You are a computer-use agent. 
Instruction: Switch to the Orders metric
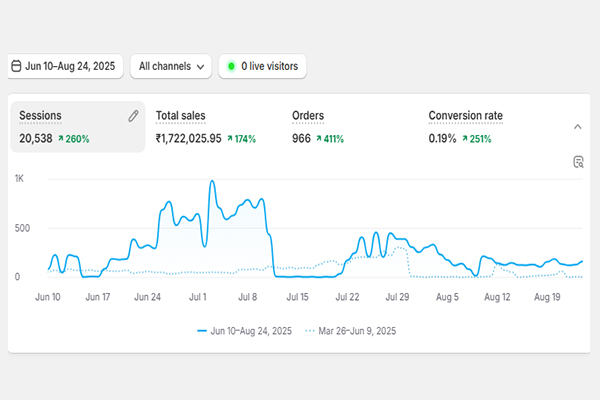(309, 117)
